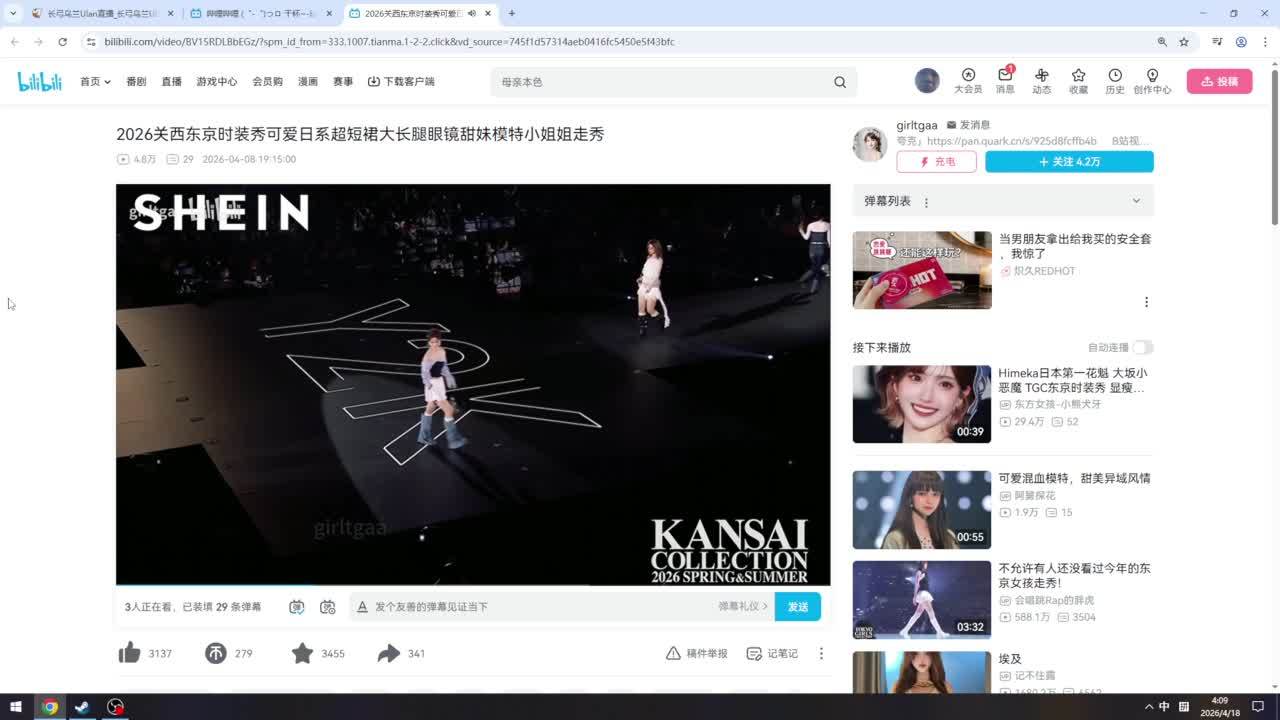
Task: Open the 首页 dropdown menu
Action: click(x=95, y=82)
